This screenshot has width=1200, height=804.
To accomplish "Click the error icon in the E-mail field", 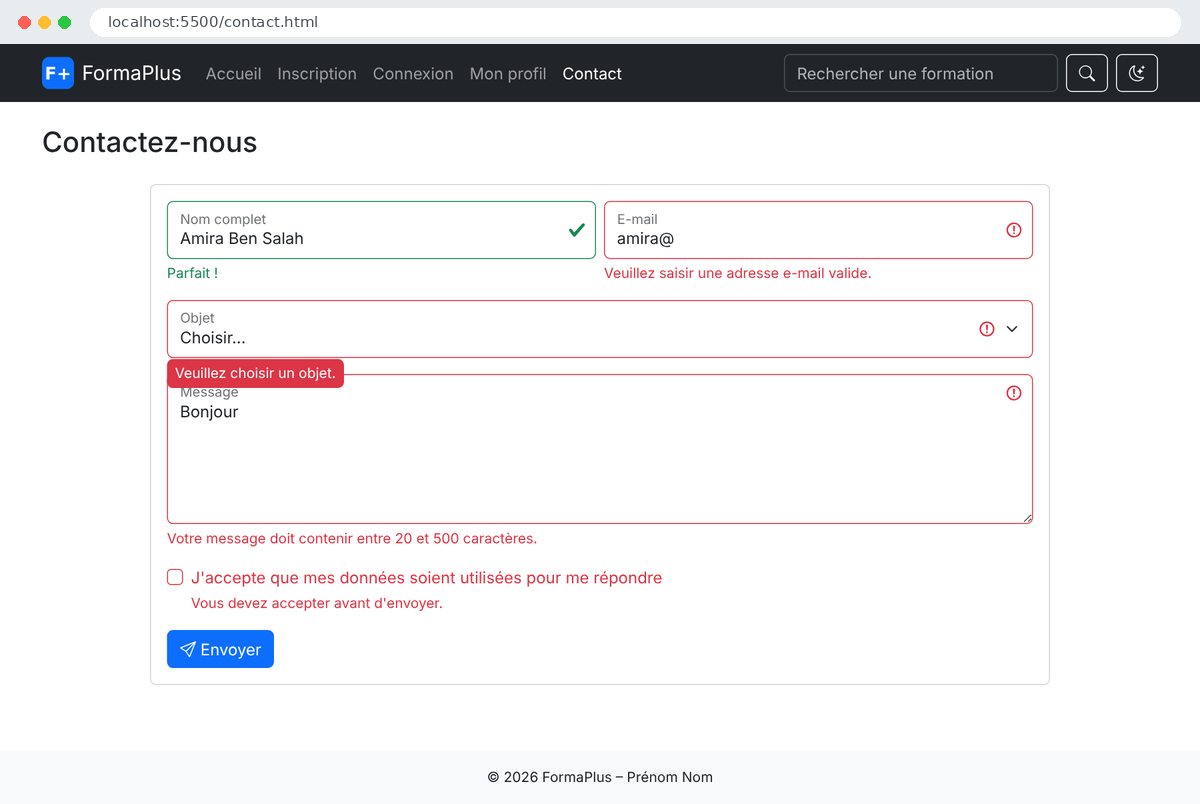I will [1014, 230].
